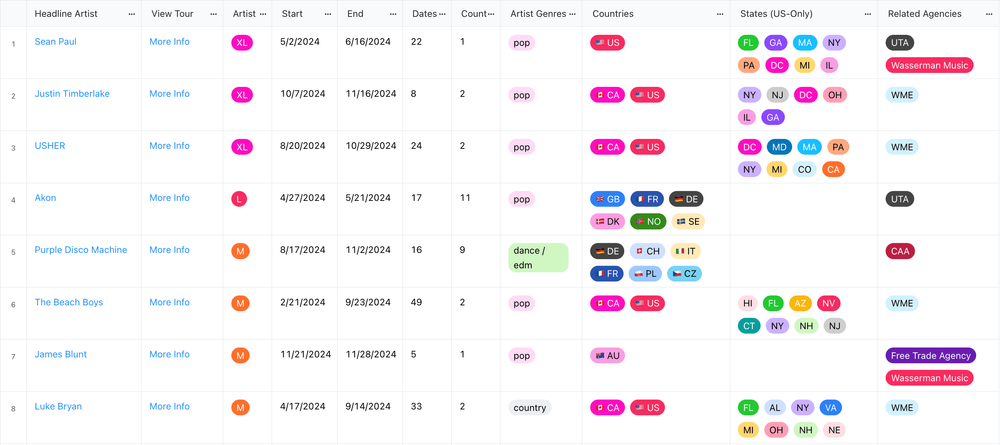Click CA country tag in Justin Timberlake row
Screen dimensions: 1000x445
607,95
